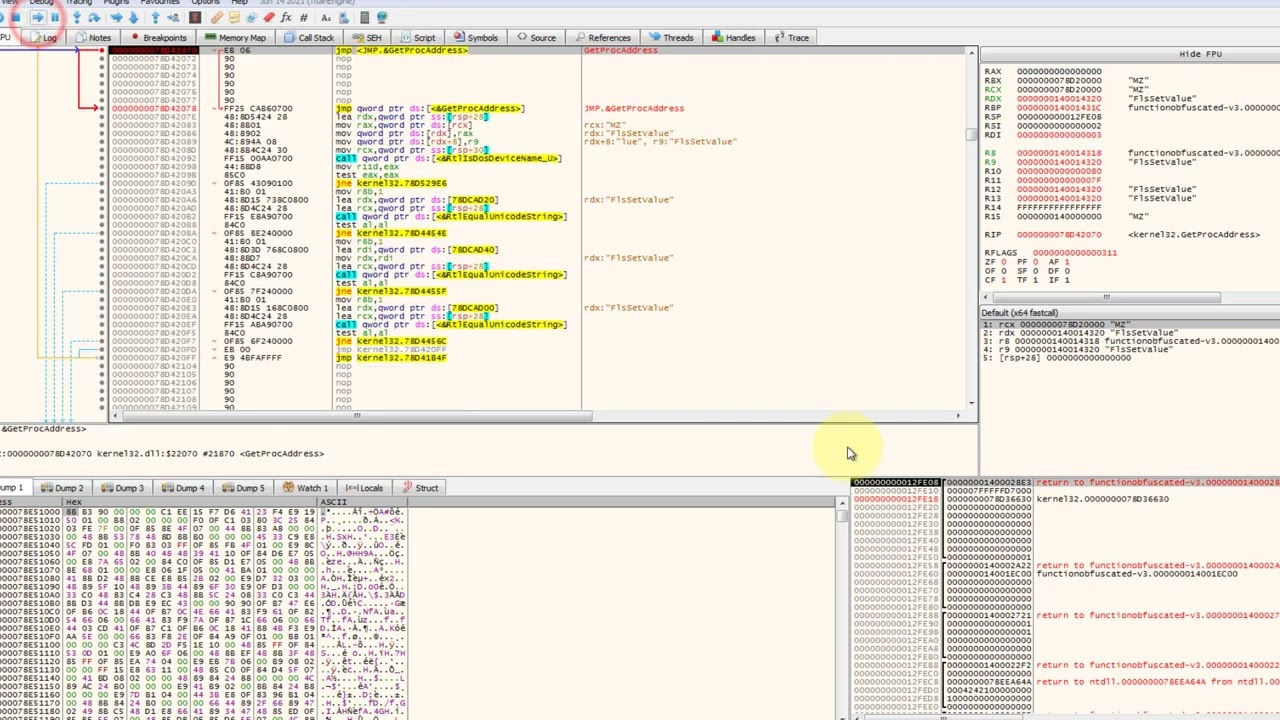Open the References tab

point(602,38)
